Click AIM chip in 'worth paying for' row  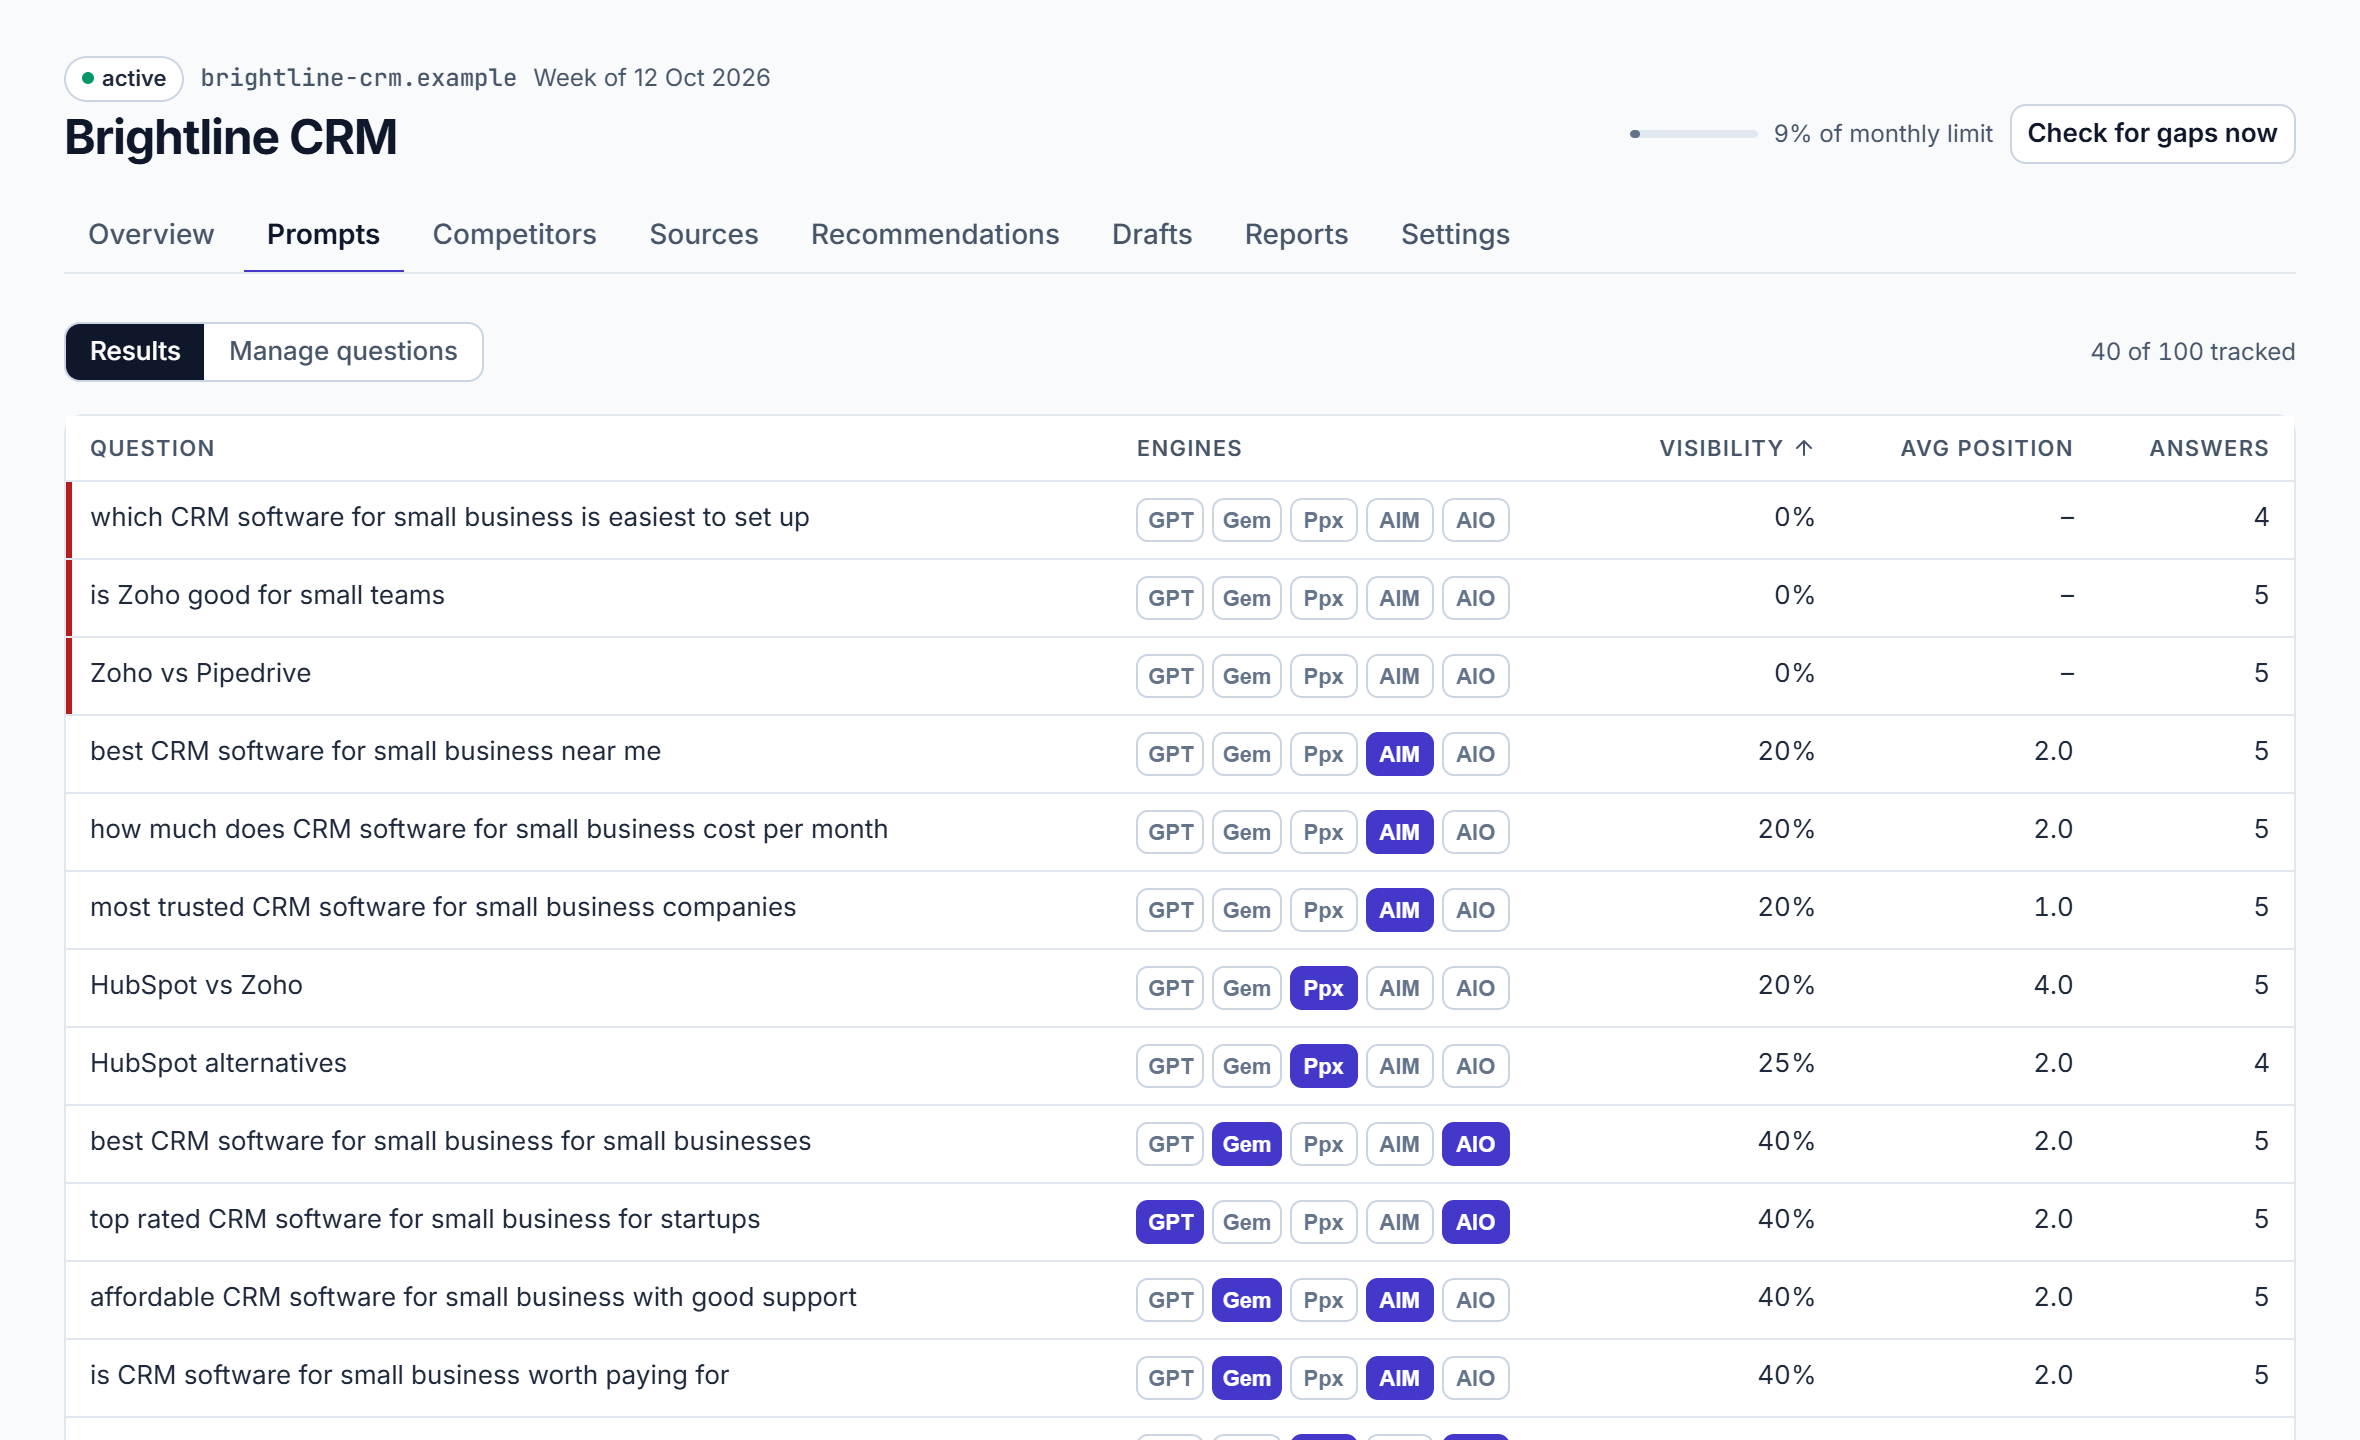click(x=1399, y=1378)
